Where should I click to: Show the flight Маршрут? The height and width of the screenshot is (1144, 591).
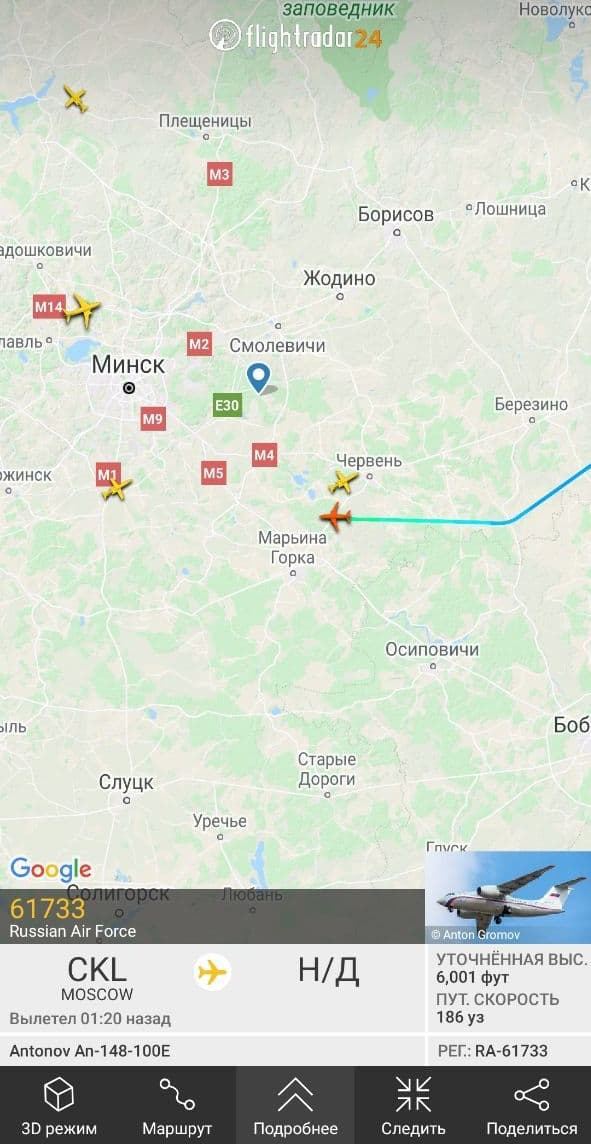(177, 1106)
